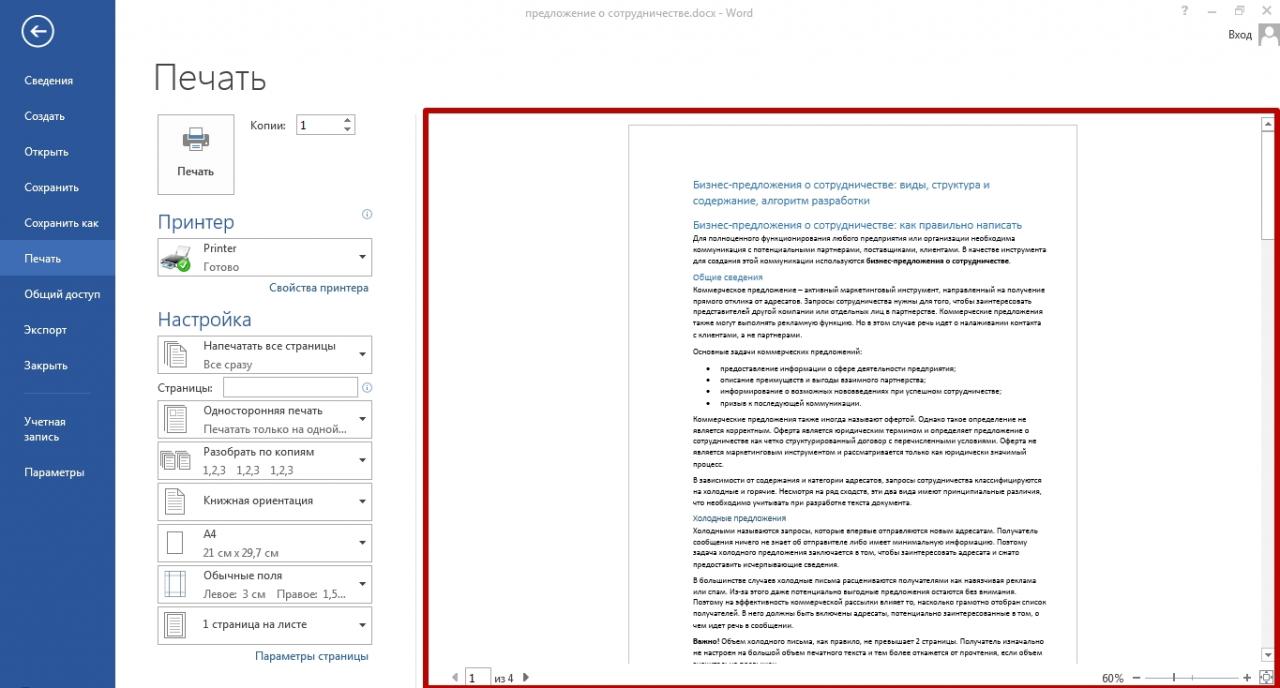Click the Страницы input field
1280x688 pixels.
(x=290, y=387)
